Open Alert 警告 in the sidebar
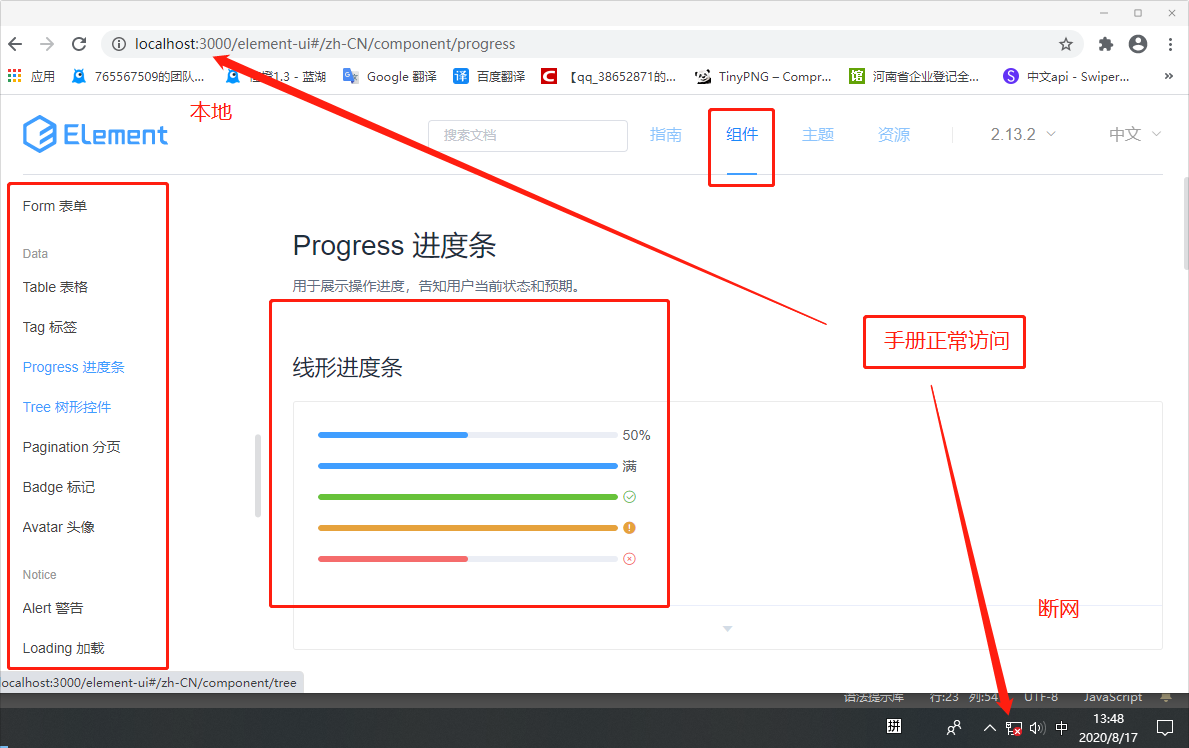1189x748 pixels. pyautogui.click(x=53, y=608)
